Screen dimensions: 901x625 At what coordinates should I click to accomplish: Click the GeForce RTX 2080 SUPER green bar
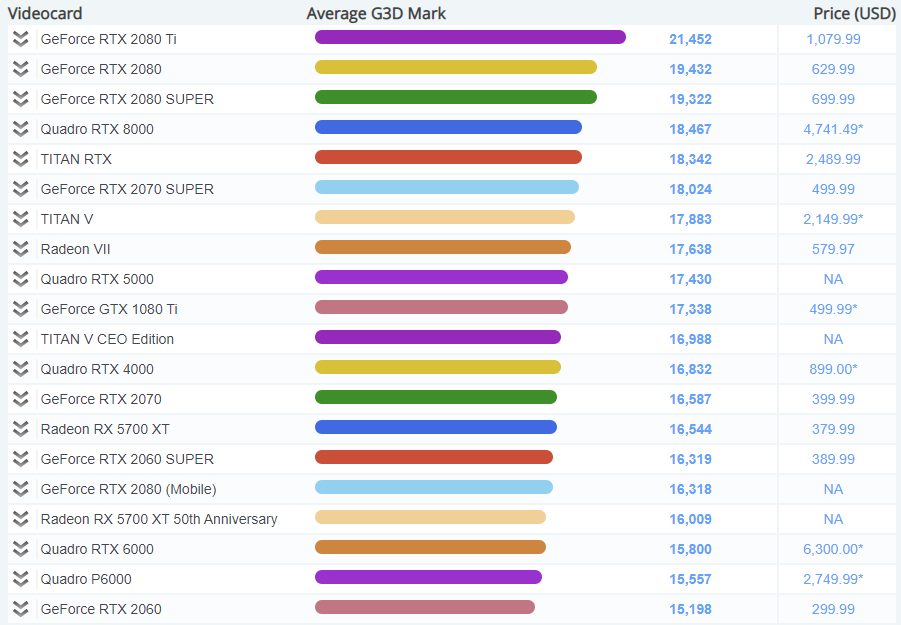(x=456, y=97)
